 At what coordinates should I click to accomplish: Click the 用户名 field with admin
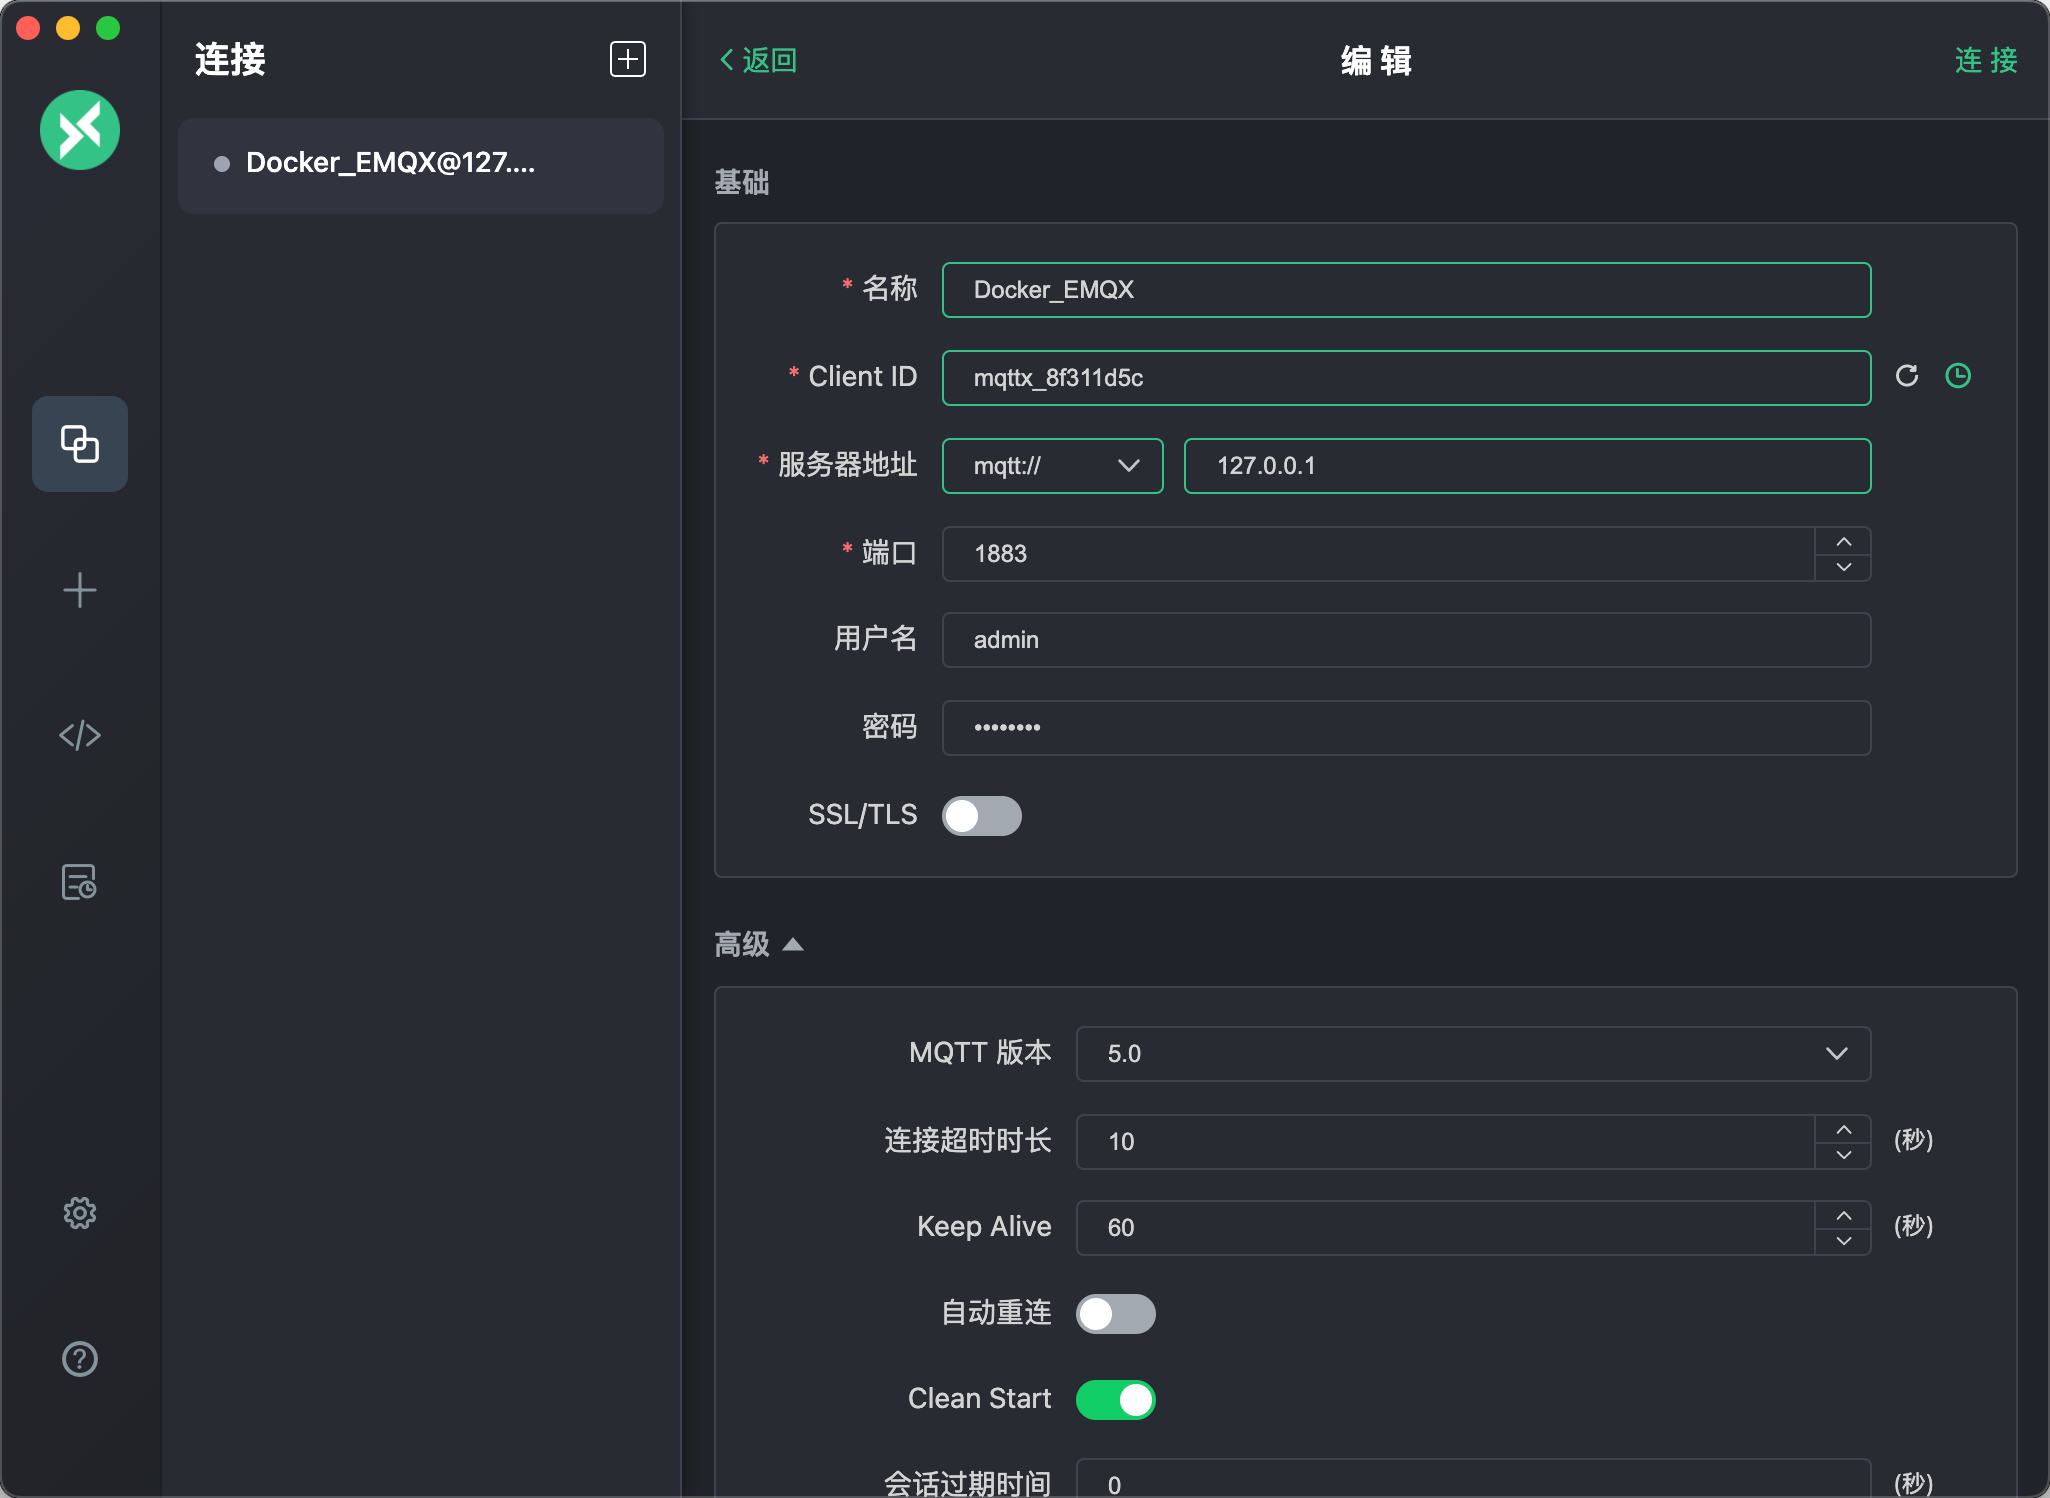(x=1406, y=640)
